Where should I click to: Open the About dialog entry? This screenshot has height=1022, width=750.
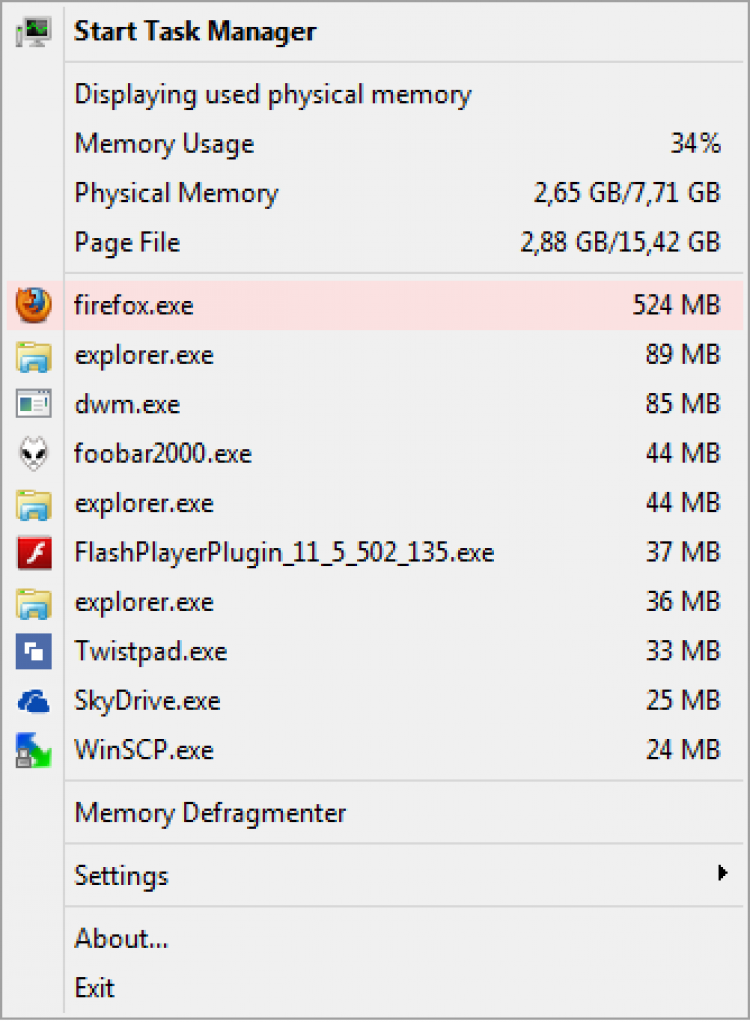coord(121,938)
